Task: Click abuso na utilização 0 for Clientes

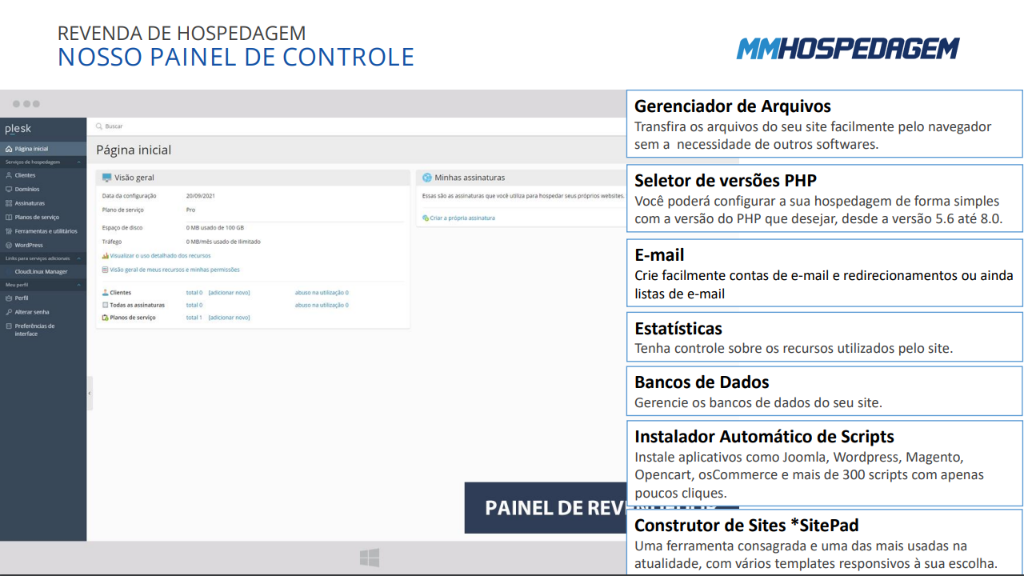Action: [321, 293]
